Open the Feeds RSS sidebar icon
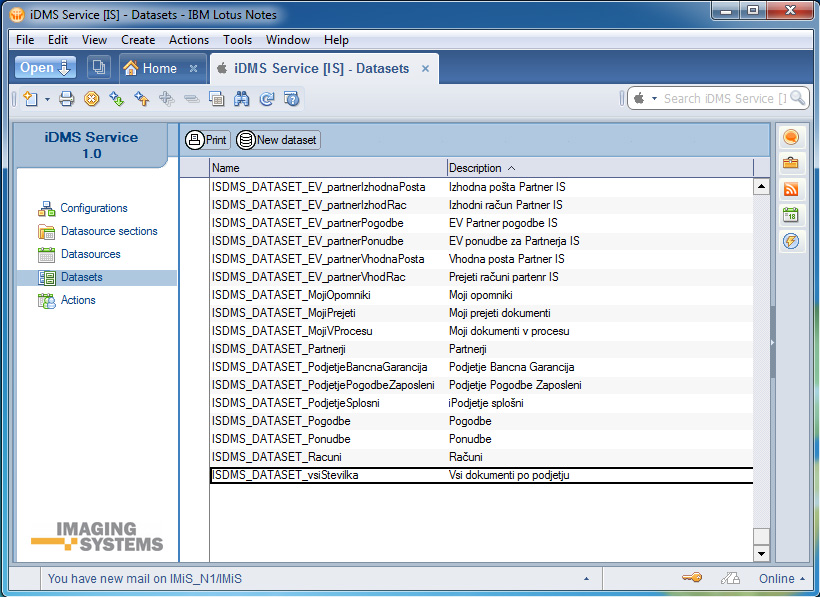The image size is (820, 597). point(790,189)
